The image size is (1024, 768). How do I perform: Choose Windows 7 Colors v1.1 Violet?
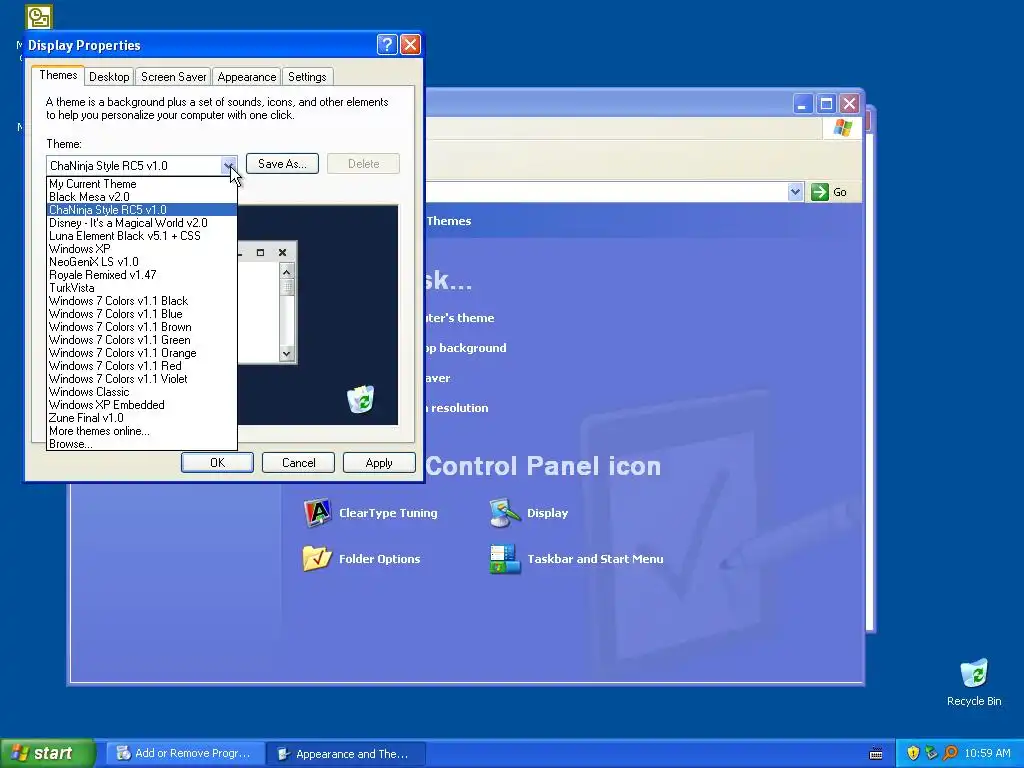pos(142,379)
